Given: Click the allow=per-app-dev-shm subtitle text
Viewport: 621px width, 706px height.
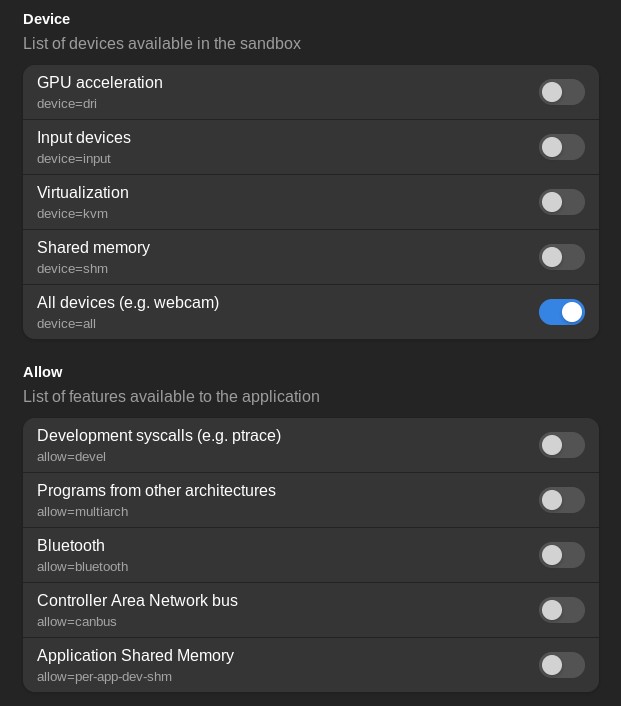Looking at the screenshot, I should point(104,677).
